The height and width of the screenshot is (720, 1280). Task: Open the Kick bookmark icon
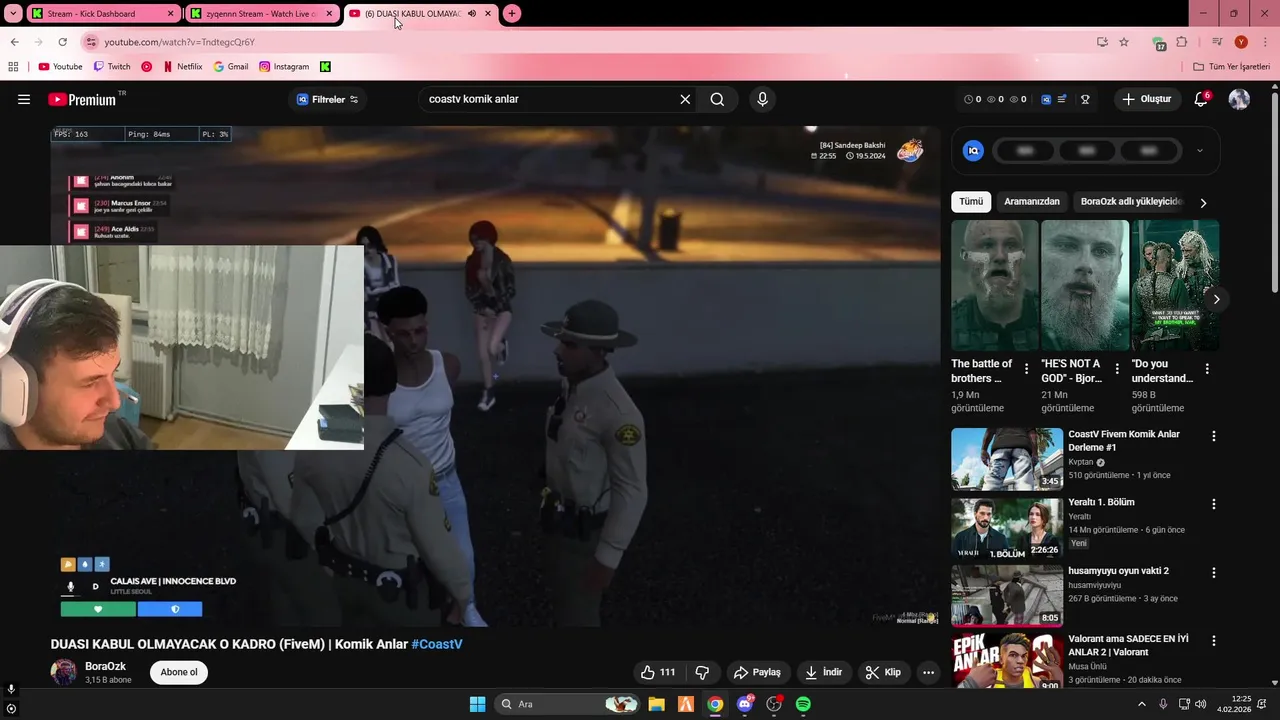(325, 67)
